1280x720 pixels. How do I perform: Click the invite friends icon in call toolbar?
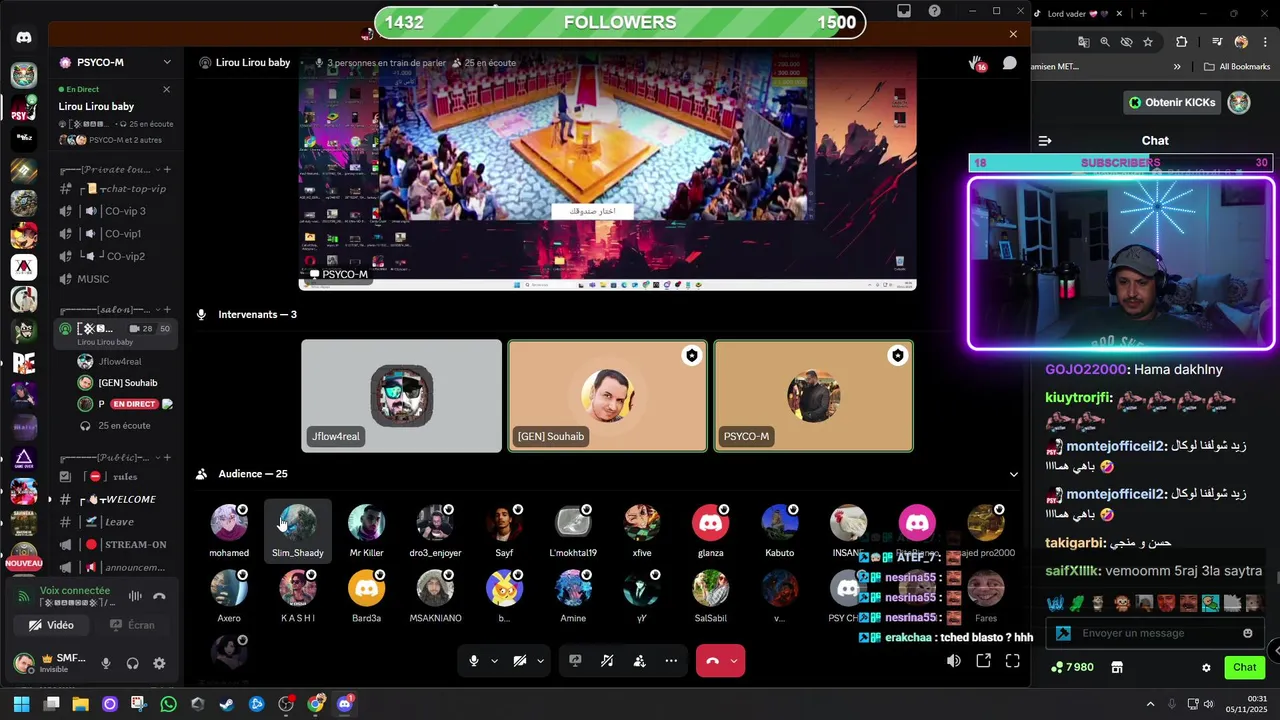point(639,661)
